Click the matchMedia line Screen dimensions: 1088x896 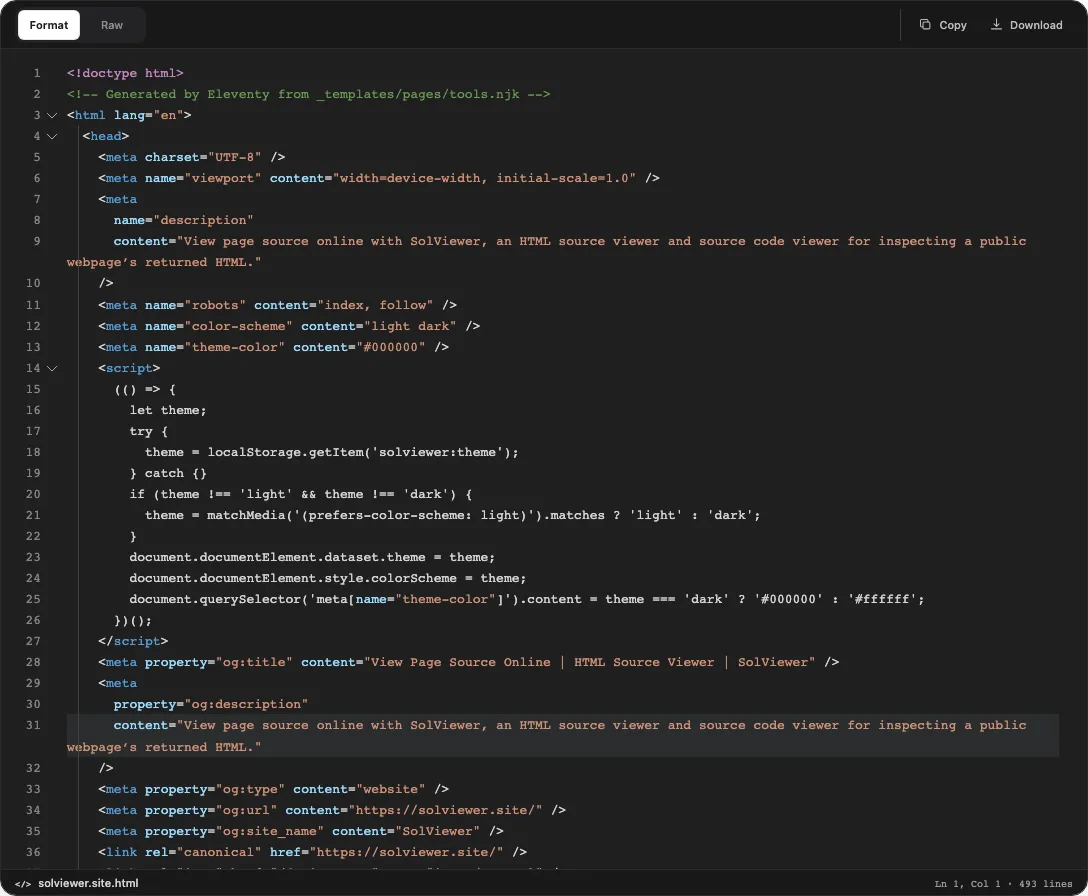[452, 515]
